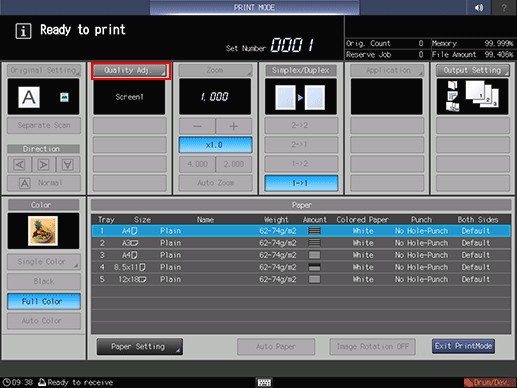Viewport: 517px width, 388px height.
Task: Click the color fruit preview thumbnail
Action: point(43,231)
